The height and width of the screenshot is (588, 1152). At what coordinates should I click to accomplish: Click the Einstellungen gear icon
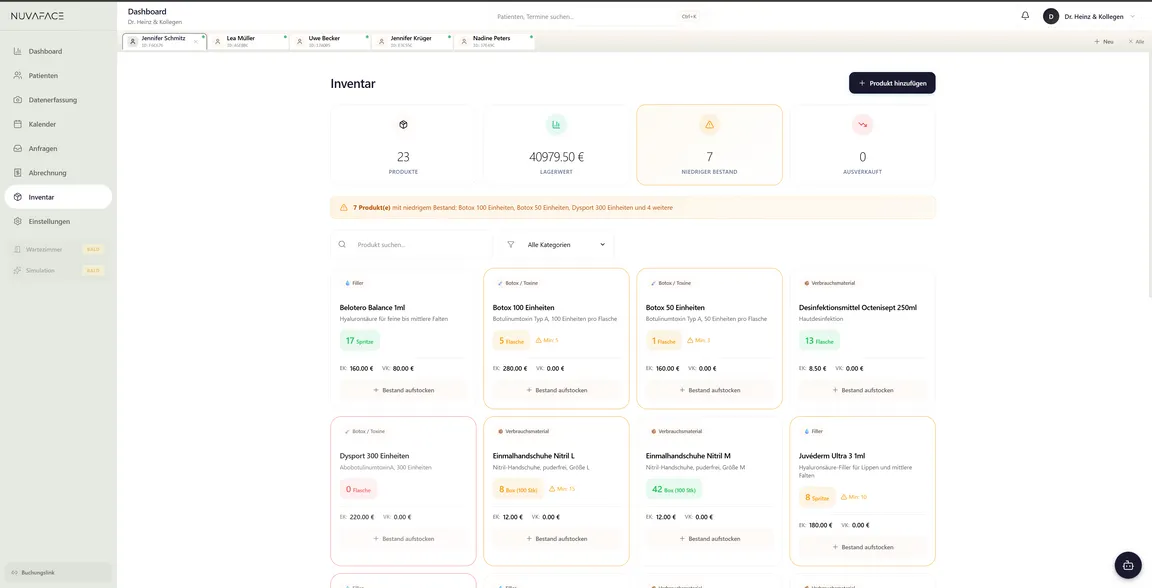click(18, 221)
